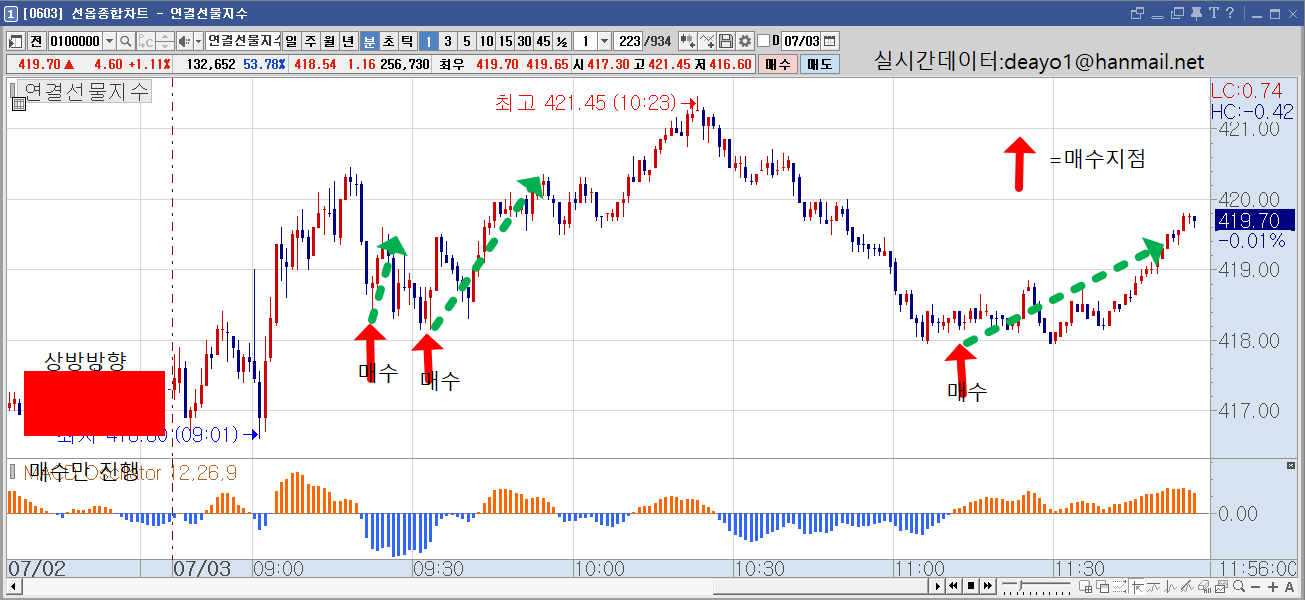Image resolution: width=1305 pixels, height=600 pixels.
Task: Click the speaker sound icon in toolbar
Action: click(183, 41)
